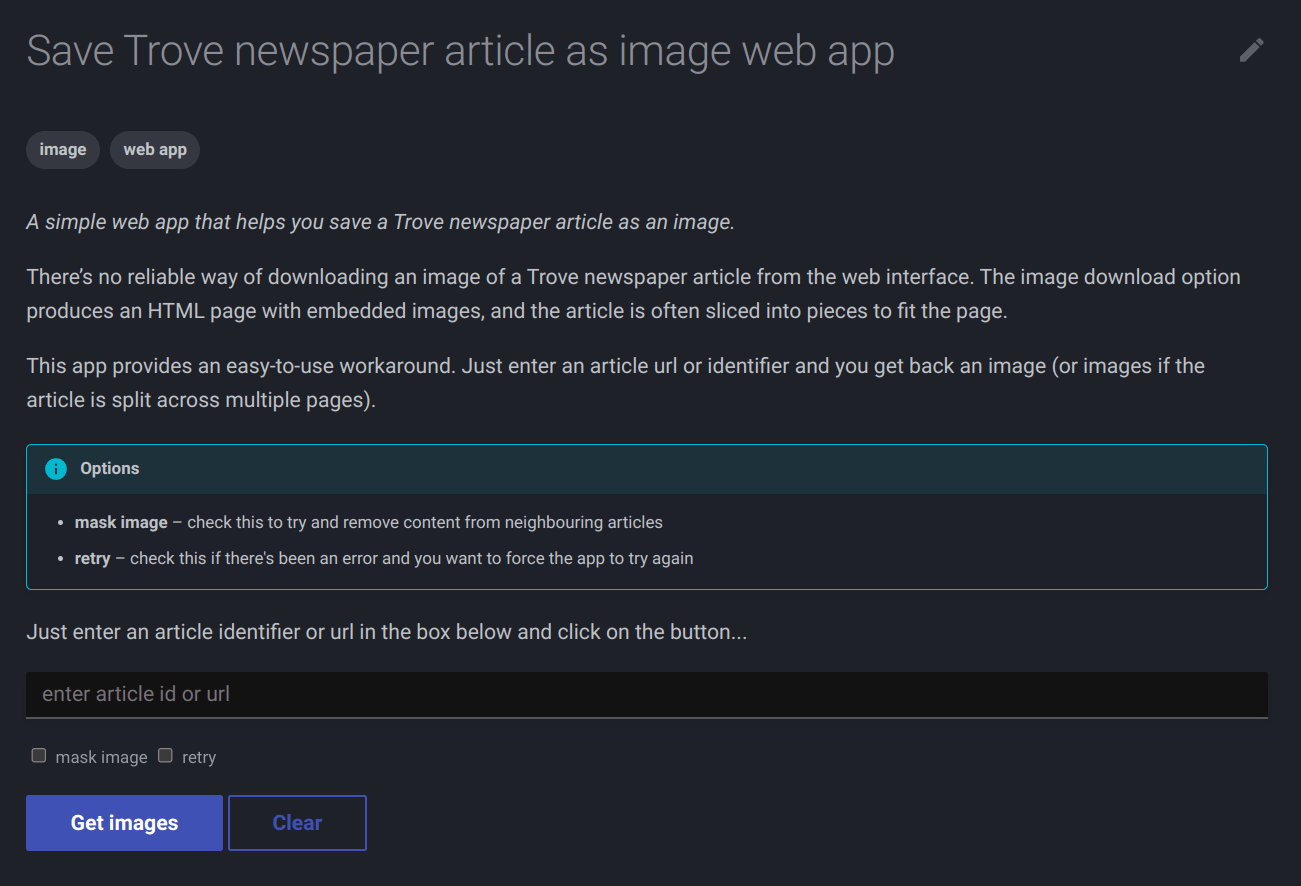
Task: Open the 'image' tag
Action: coord(63,150)
